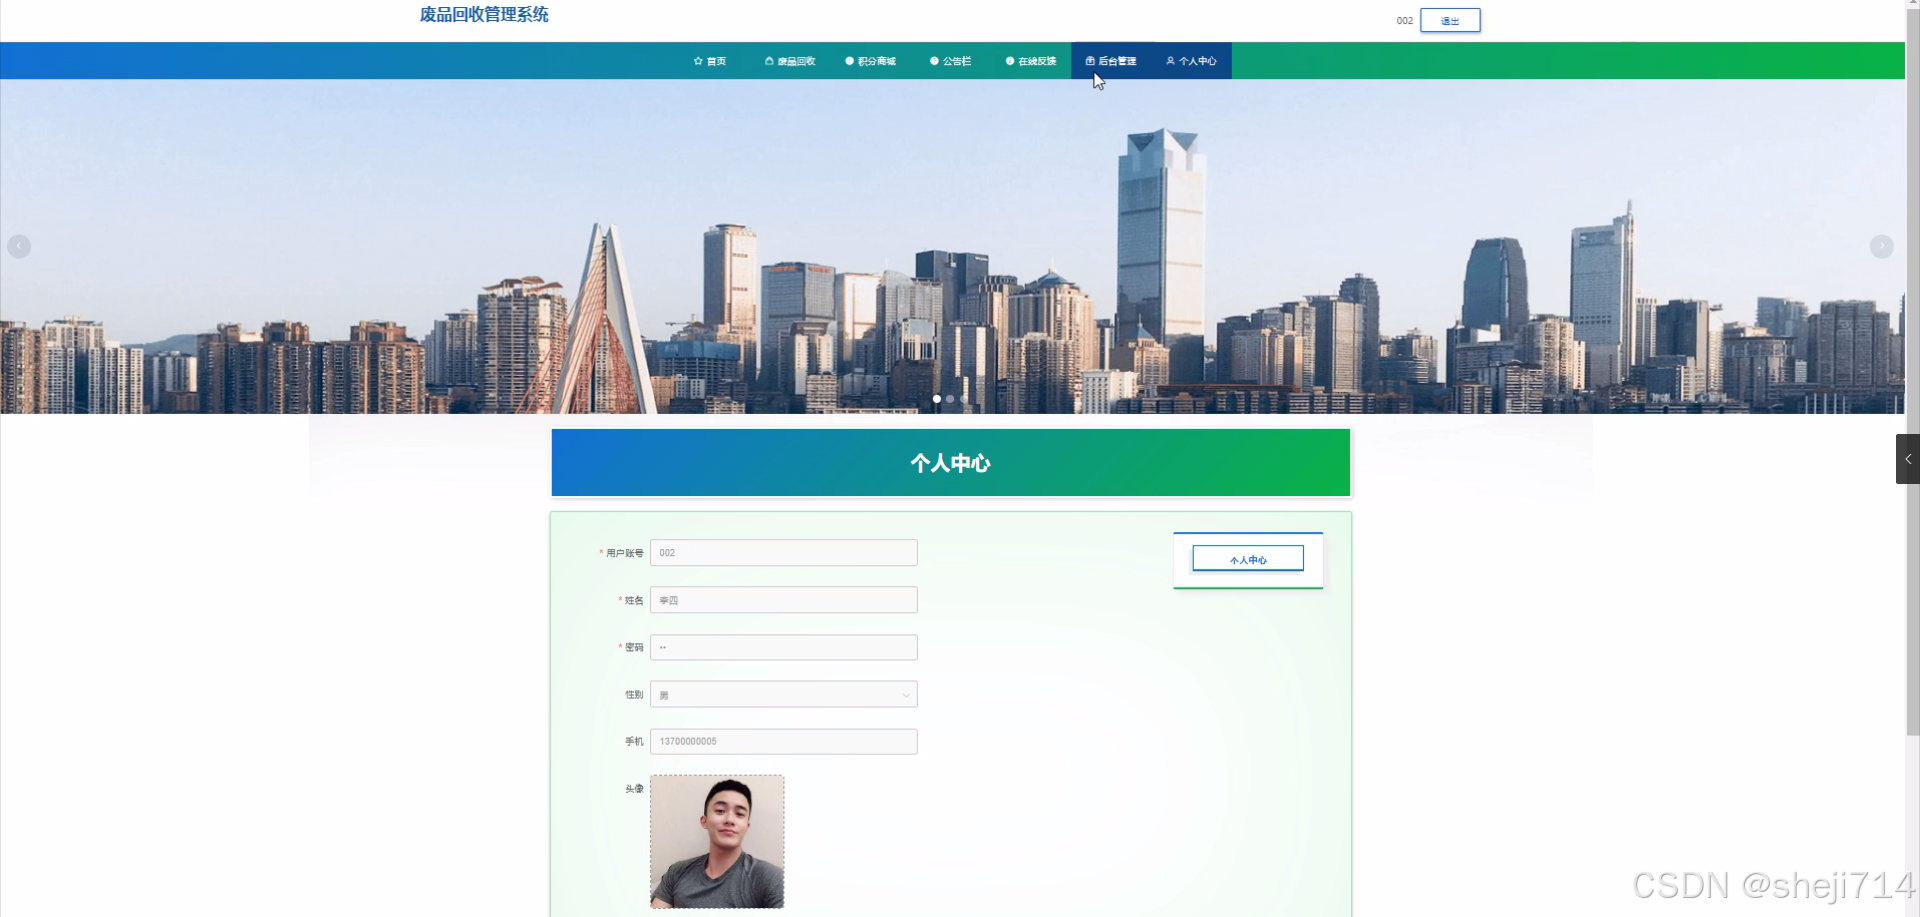The image size is (1920, 917).
Task: Click the 手机 phone number field
Action: pos(783,741)
